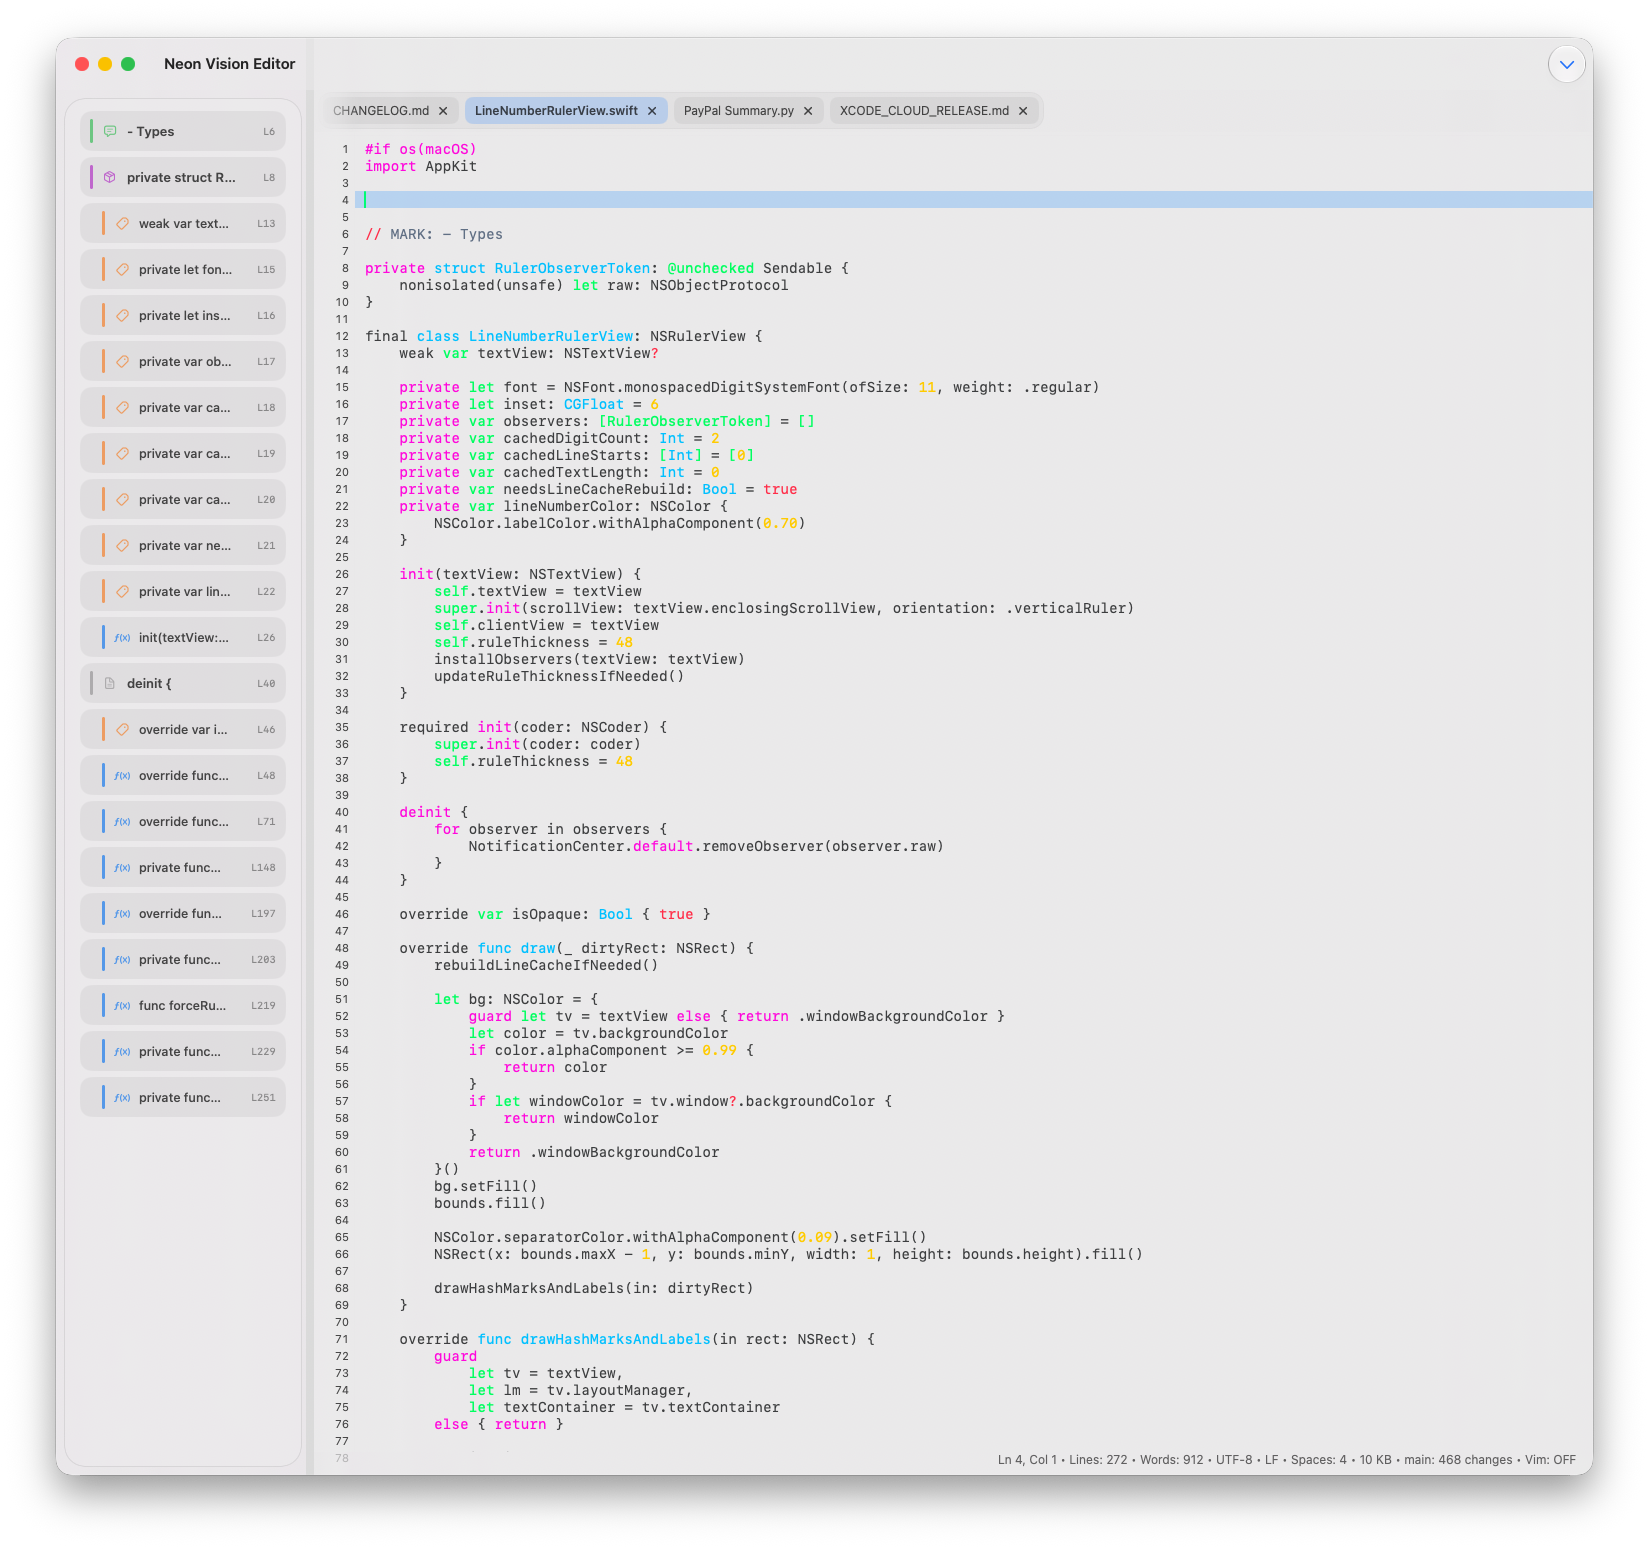Viewport: 1649px width, 1549px height.
Task: Click the 'Neon Vision Editor' window title
Action: point(230,64)
